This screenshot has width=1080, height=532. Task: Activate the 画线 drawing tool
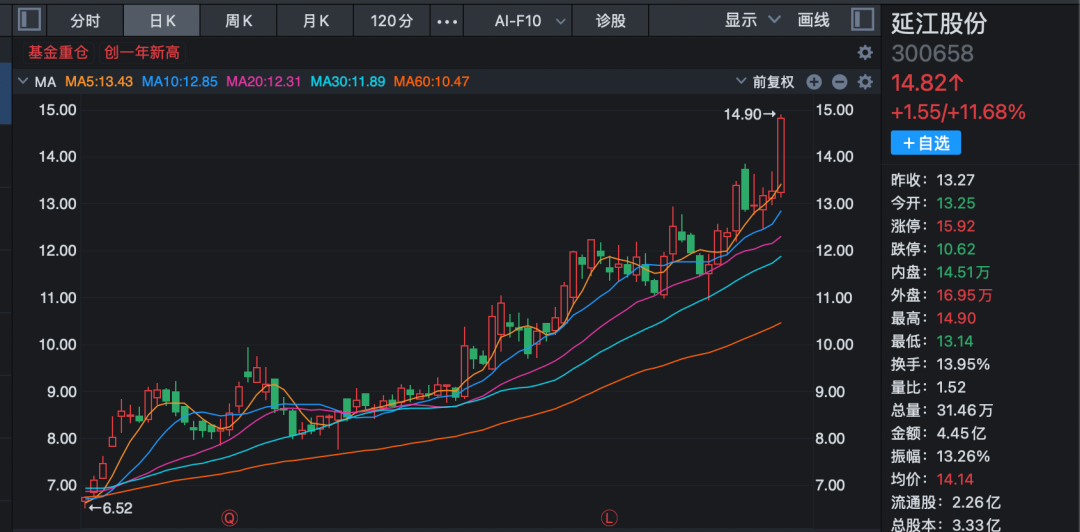[814, 20]
